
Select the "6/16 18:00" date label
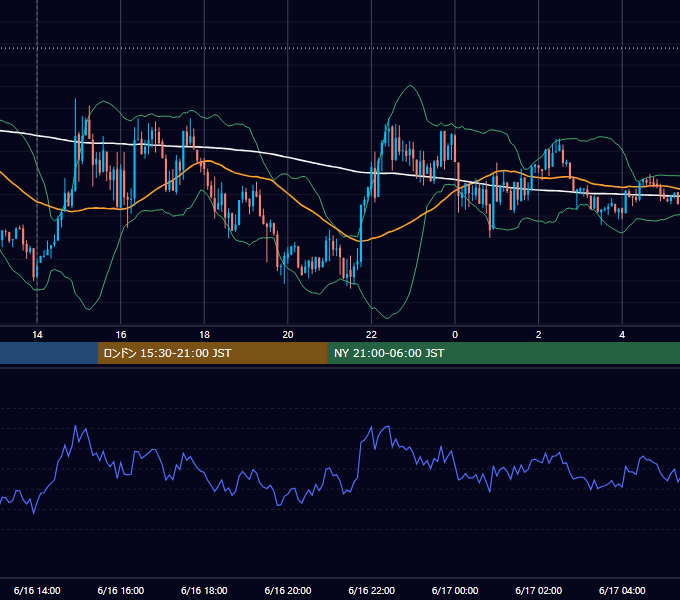(x=204, y=590)
